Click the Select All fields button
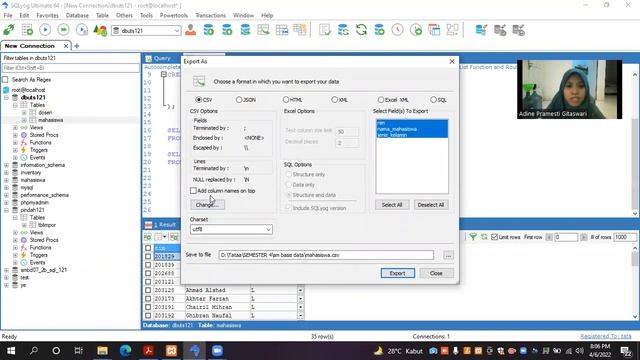640x360 pixels. tap(392, 204)
